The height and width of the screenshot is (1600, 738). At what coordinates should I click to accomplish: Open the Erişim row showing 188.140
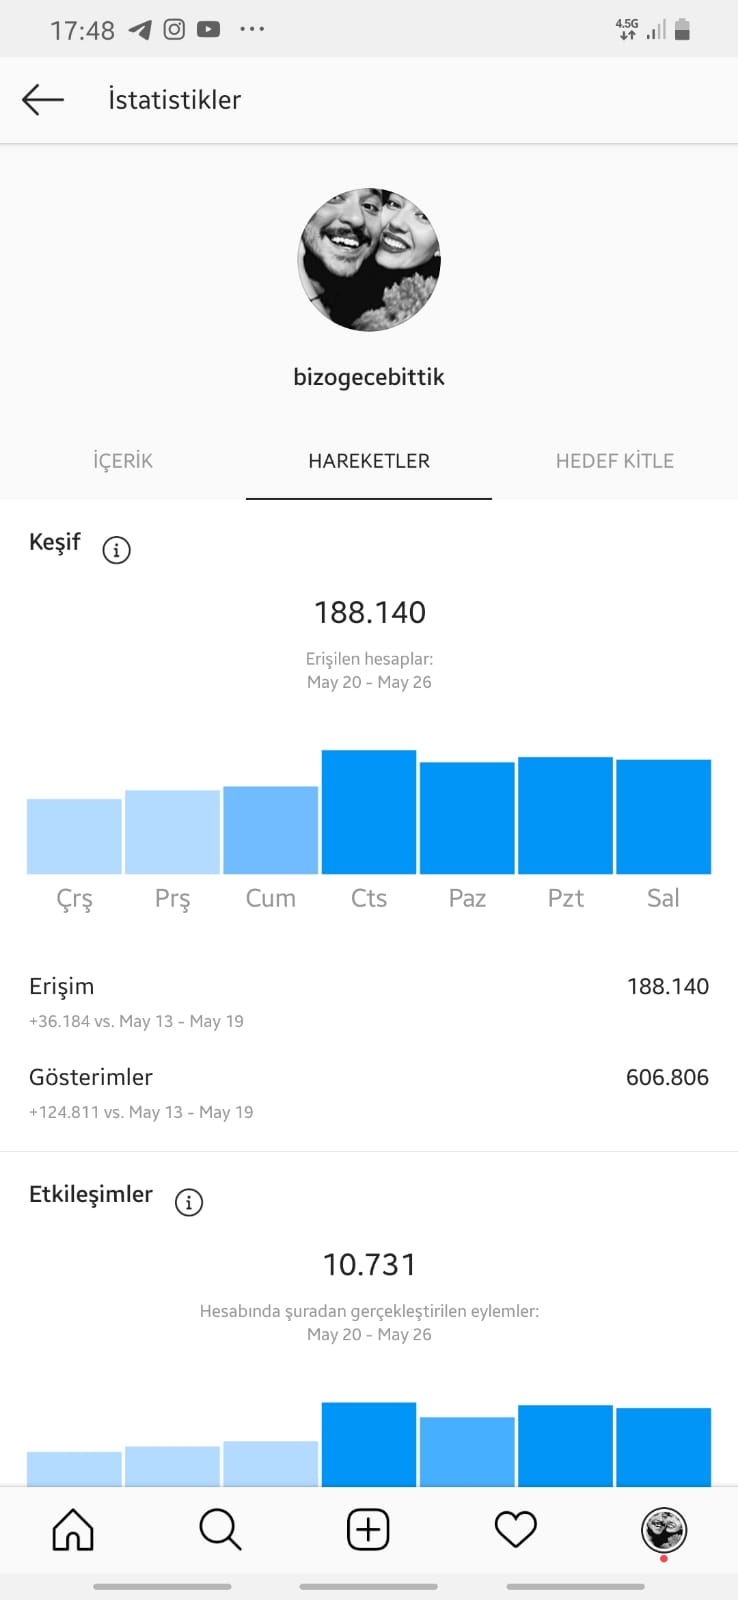[x=369, y=1002]
